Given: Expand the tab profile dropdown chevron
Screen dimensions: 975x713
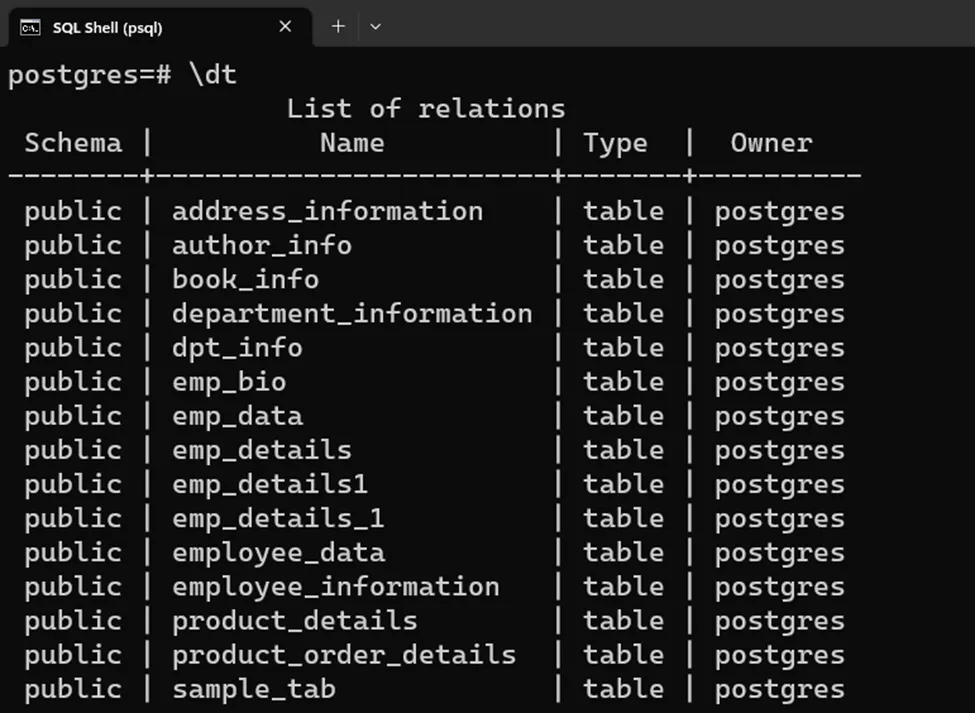Looking at the screenshot, I should tap(375, 27).
